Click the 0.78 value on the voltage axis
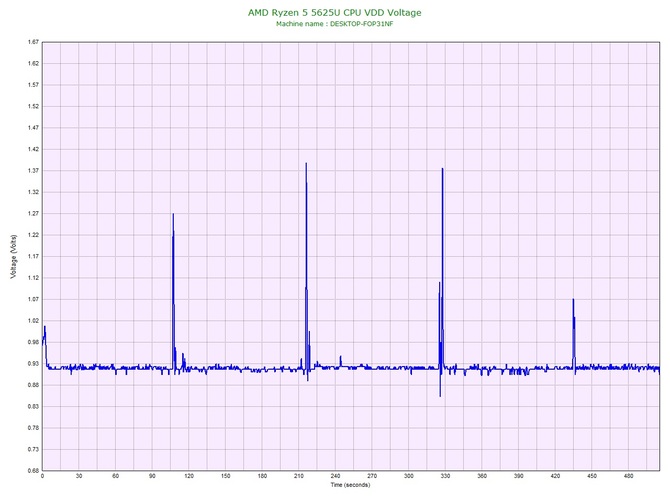 pyautogui.click(x=33, y=428)
